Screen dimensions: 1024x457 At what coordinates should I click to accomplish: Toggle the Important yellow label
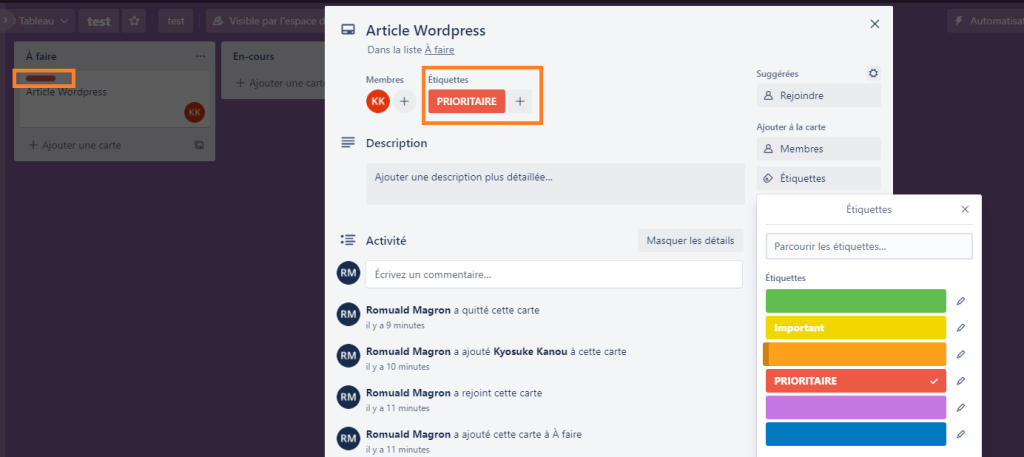856,328
